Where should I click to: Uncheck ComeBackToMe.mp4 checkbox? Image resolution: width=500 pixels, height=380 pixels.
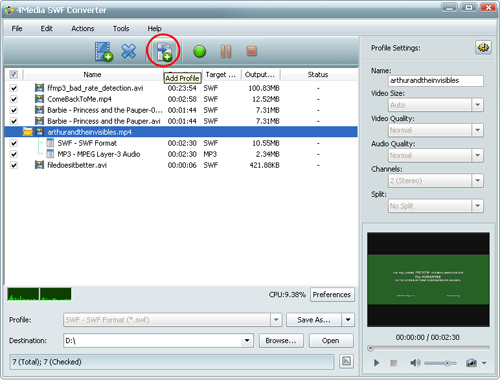(14, 99)
